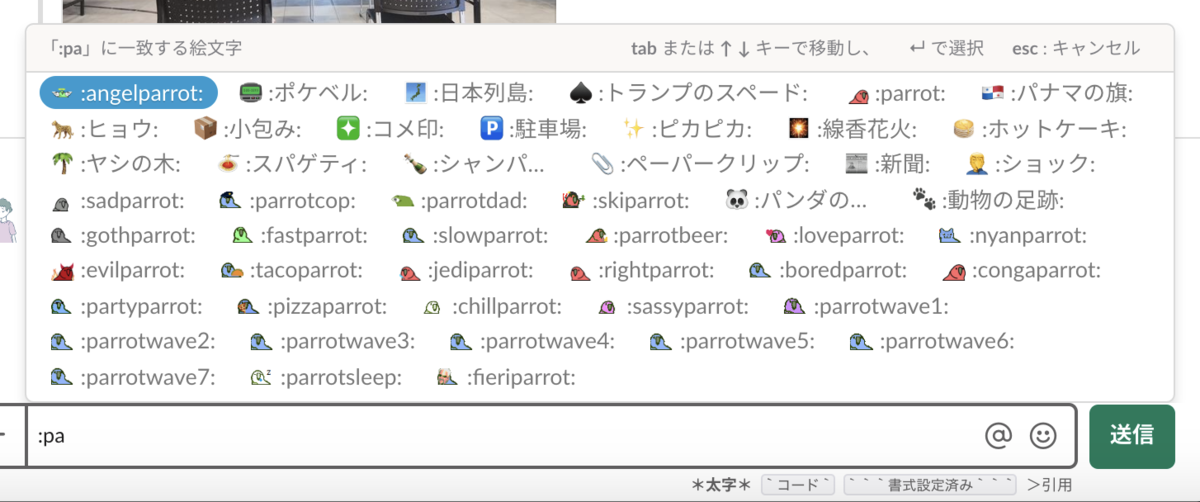The height and width of the screenshot is (502, 1200).
Task: Click the 送信 send button
Action: click(x=1131, y=435)
